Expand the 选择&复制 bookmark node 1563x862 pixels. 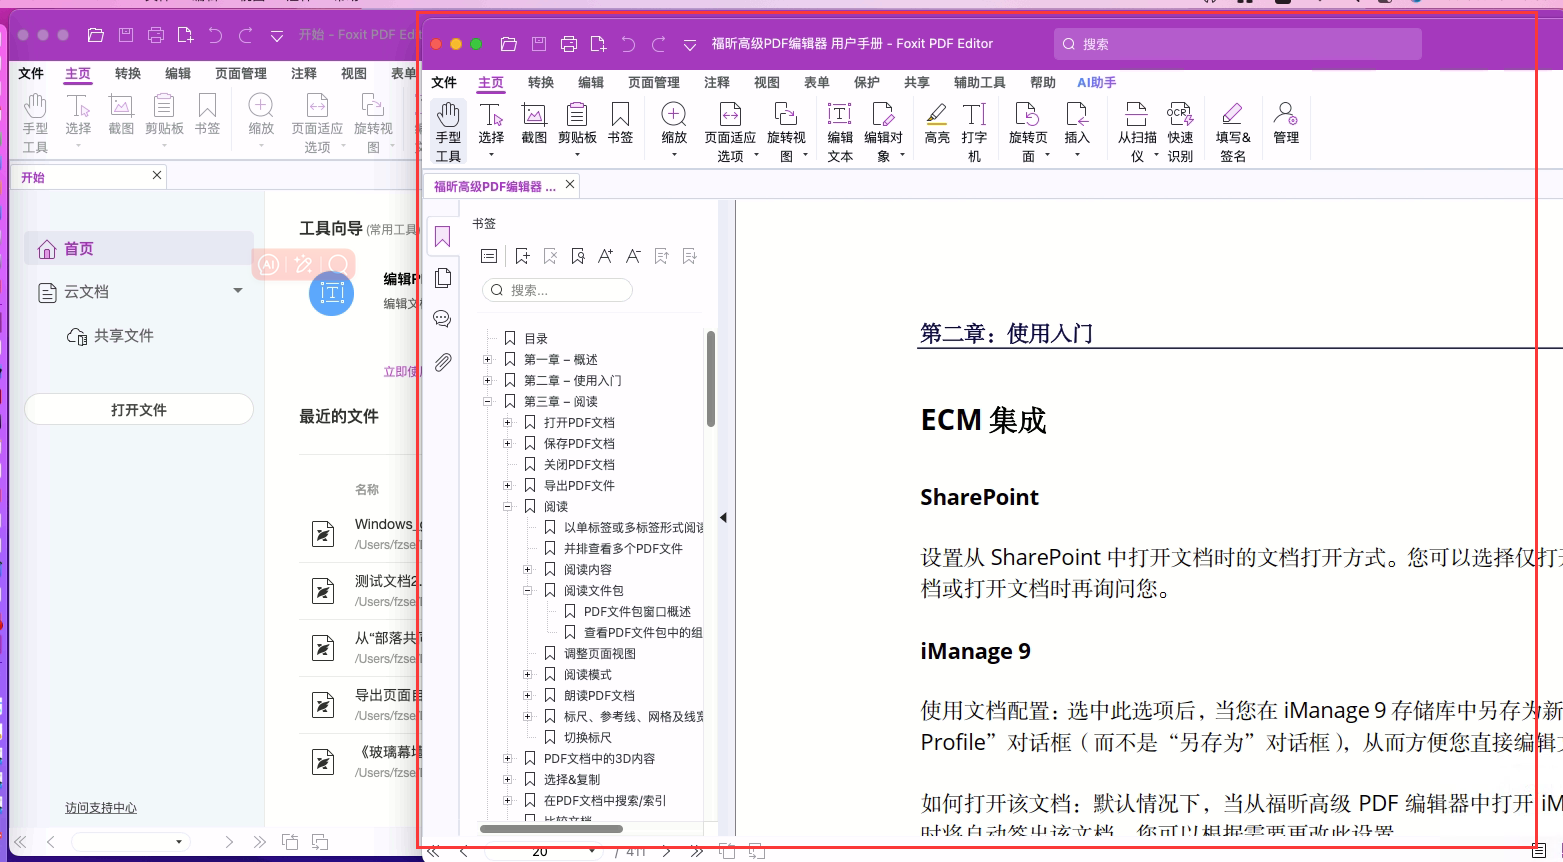508,779
